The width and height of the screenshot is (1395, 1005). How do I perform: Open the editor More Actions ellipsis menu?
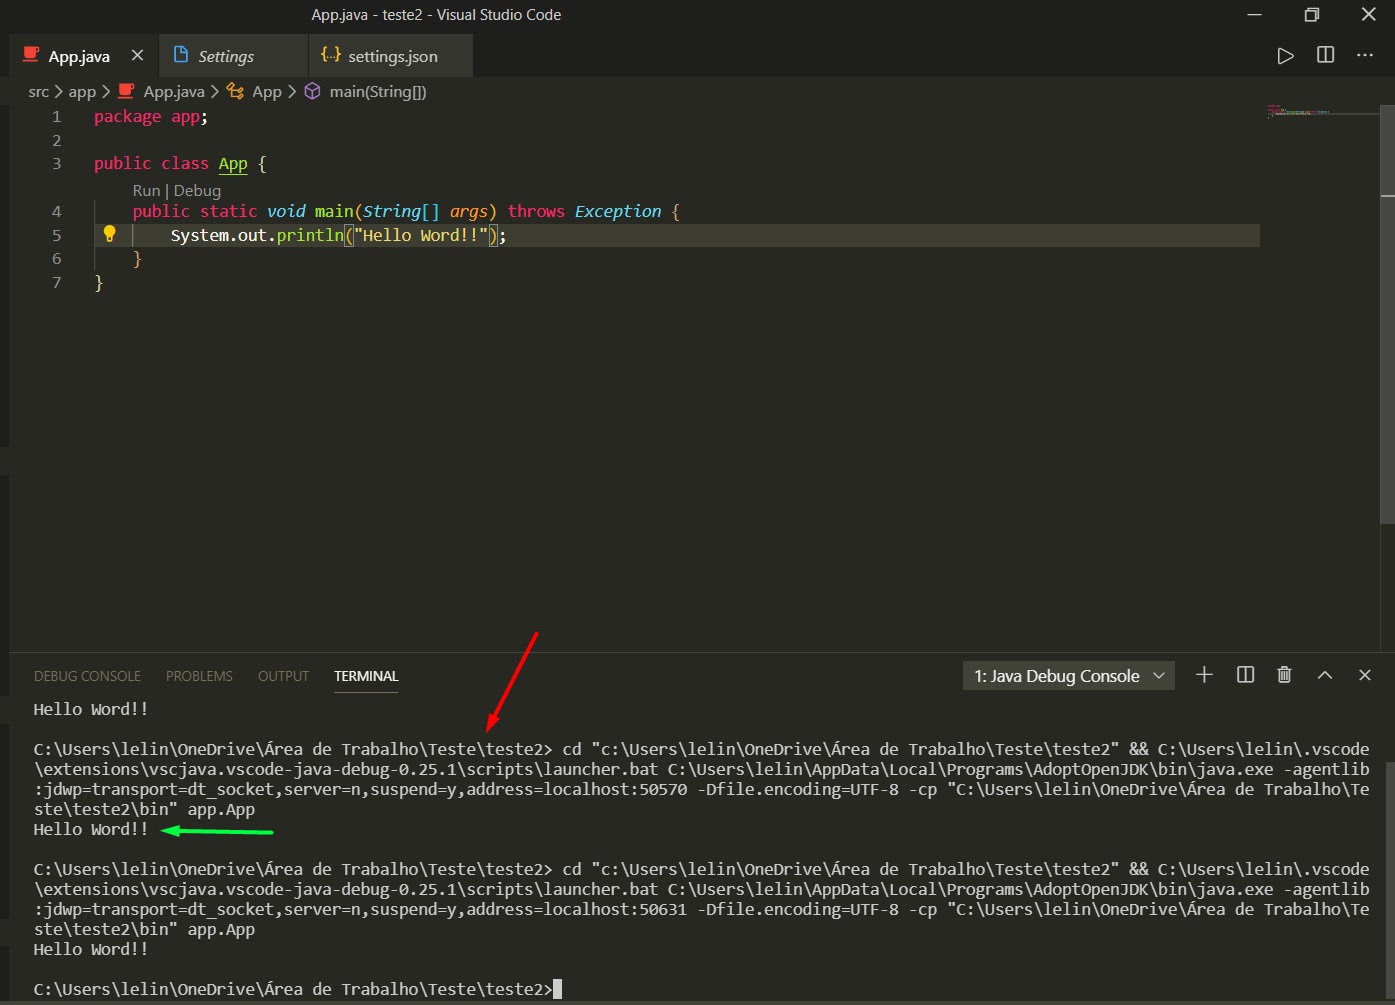1365,56
